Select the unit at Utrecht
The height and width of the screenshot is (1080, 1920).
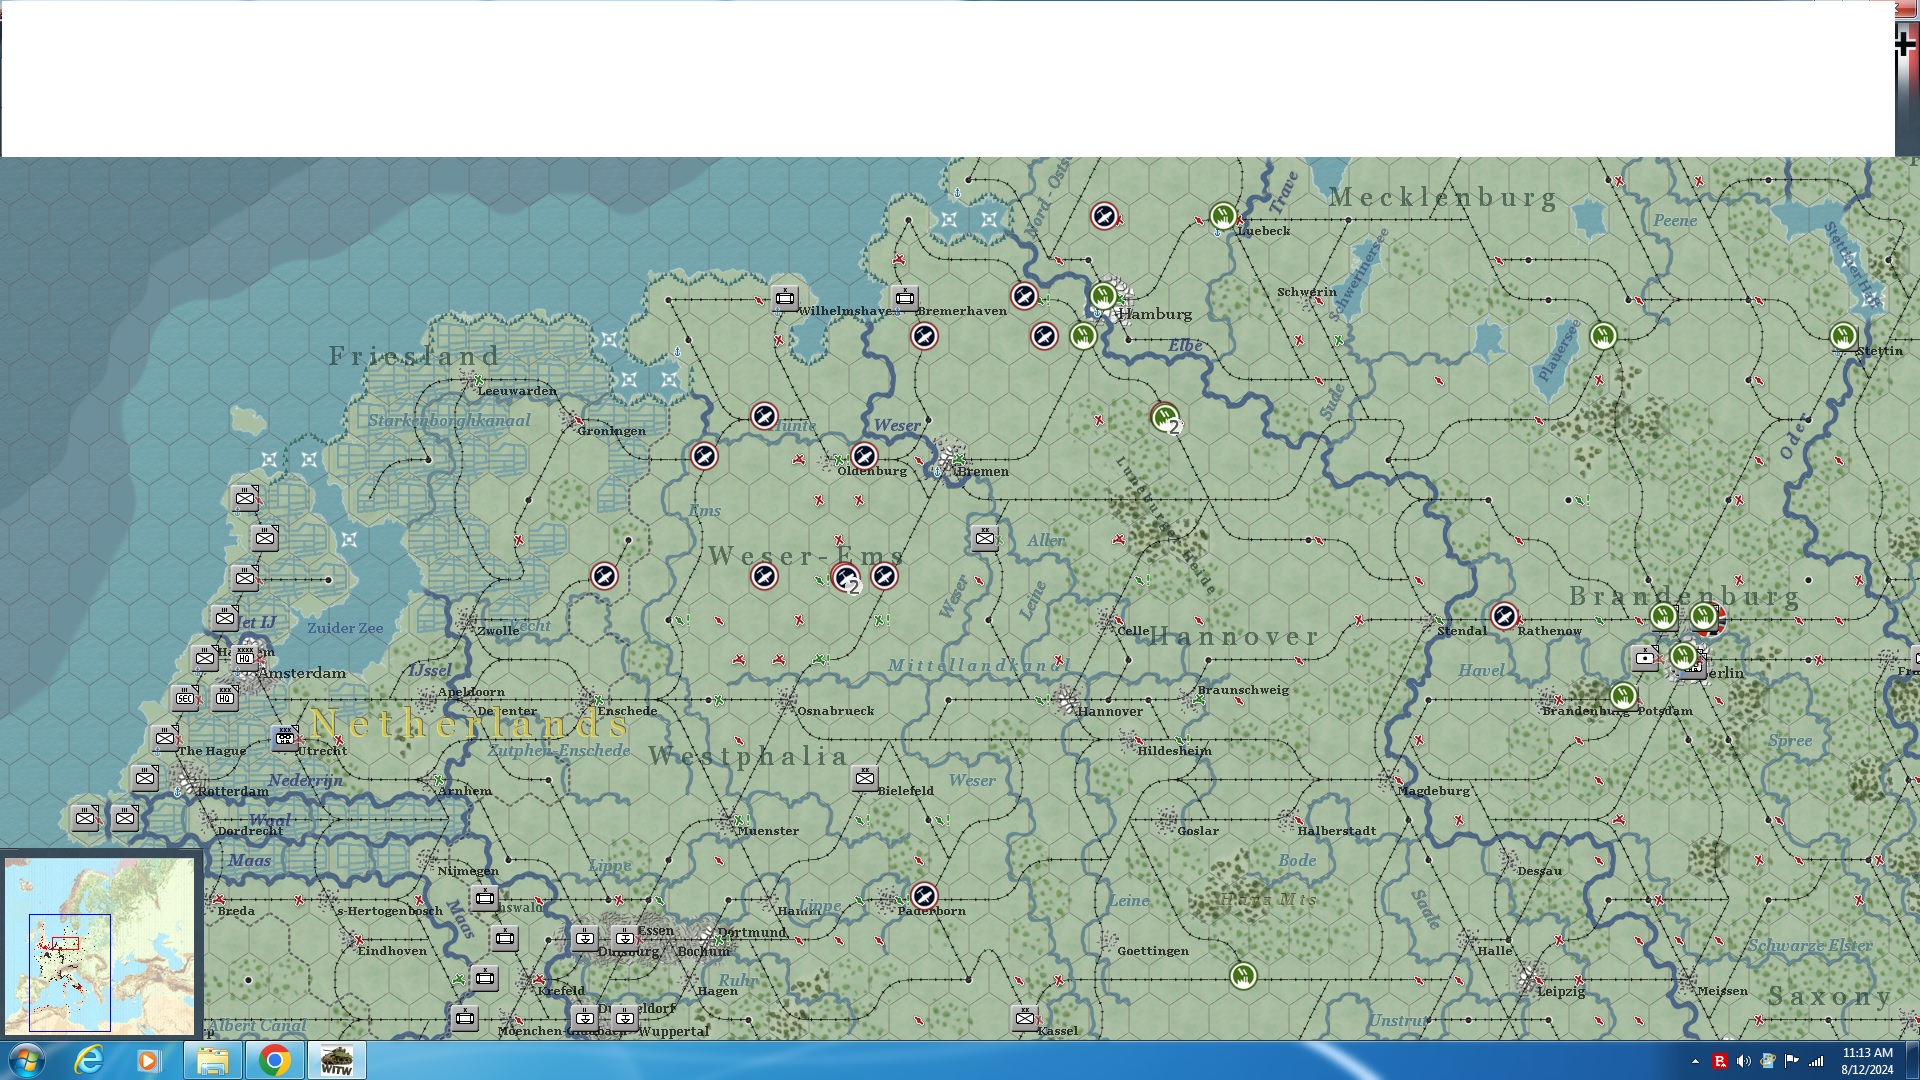tap(285, 738)
